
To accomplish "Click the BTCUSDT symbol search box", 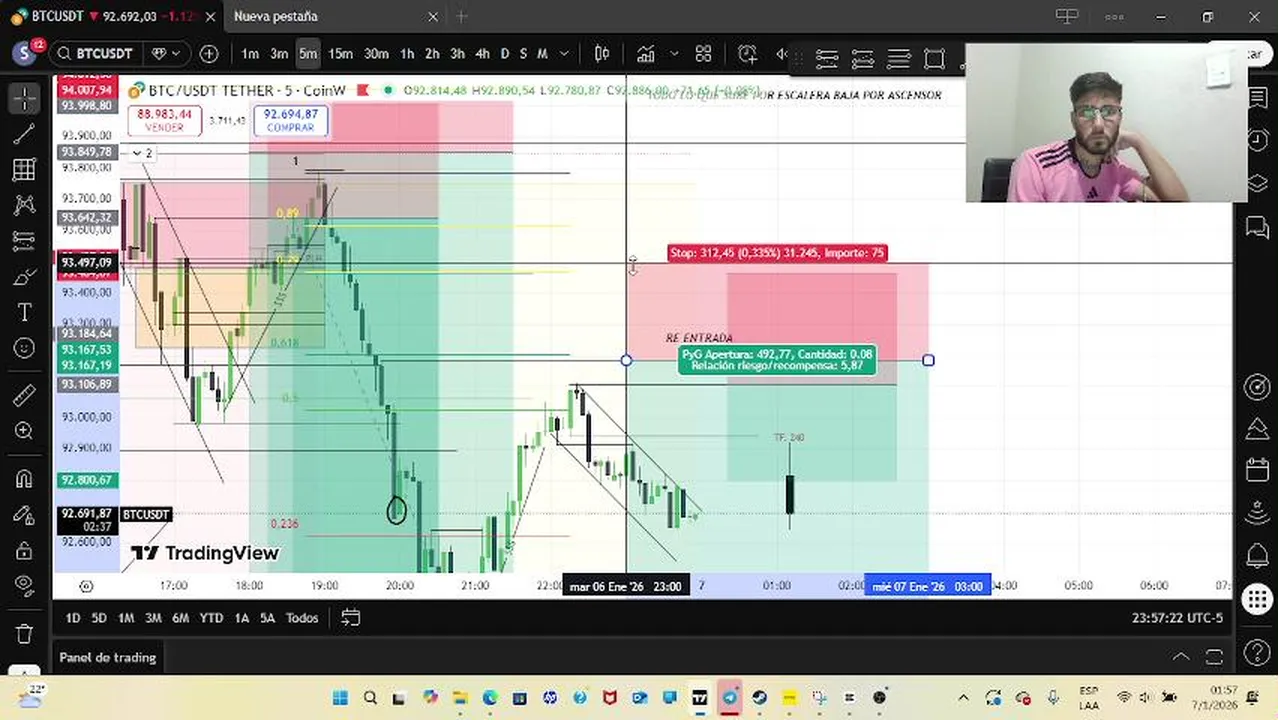I will coord(94,53).
